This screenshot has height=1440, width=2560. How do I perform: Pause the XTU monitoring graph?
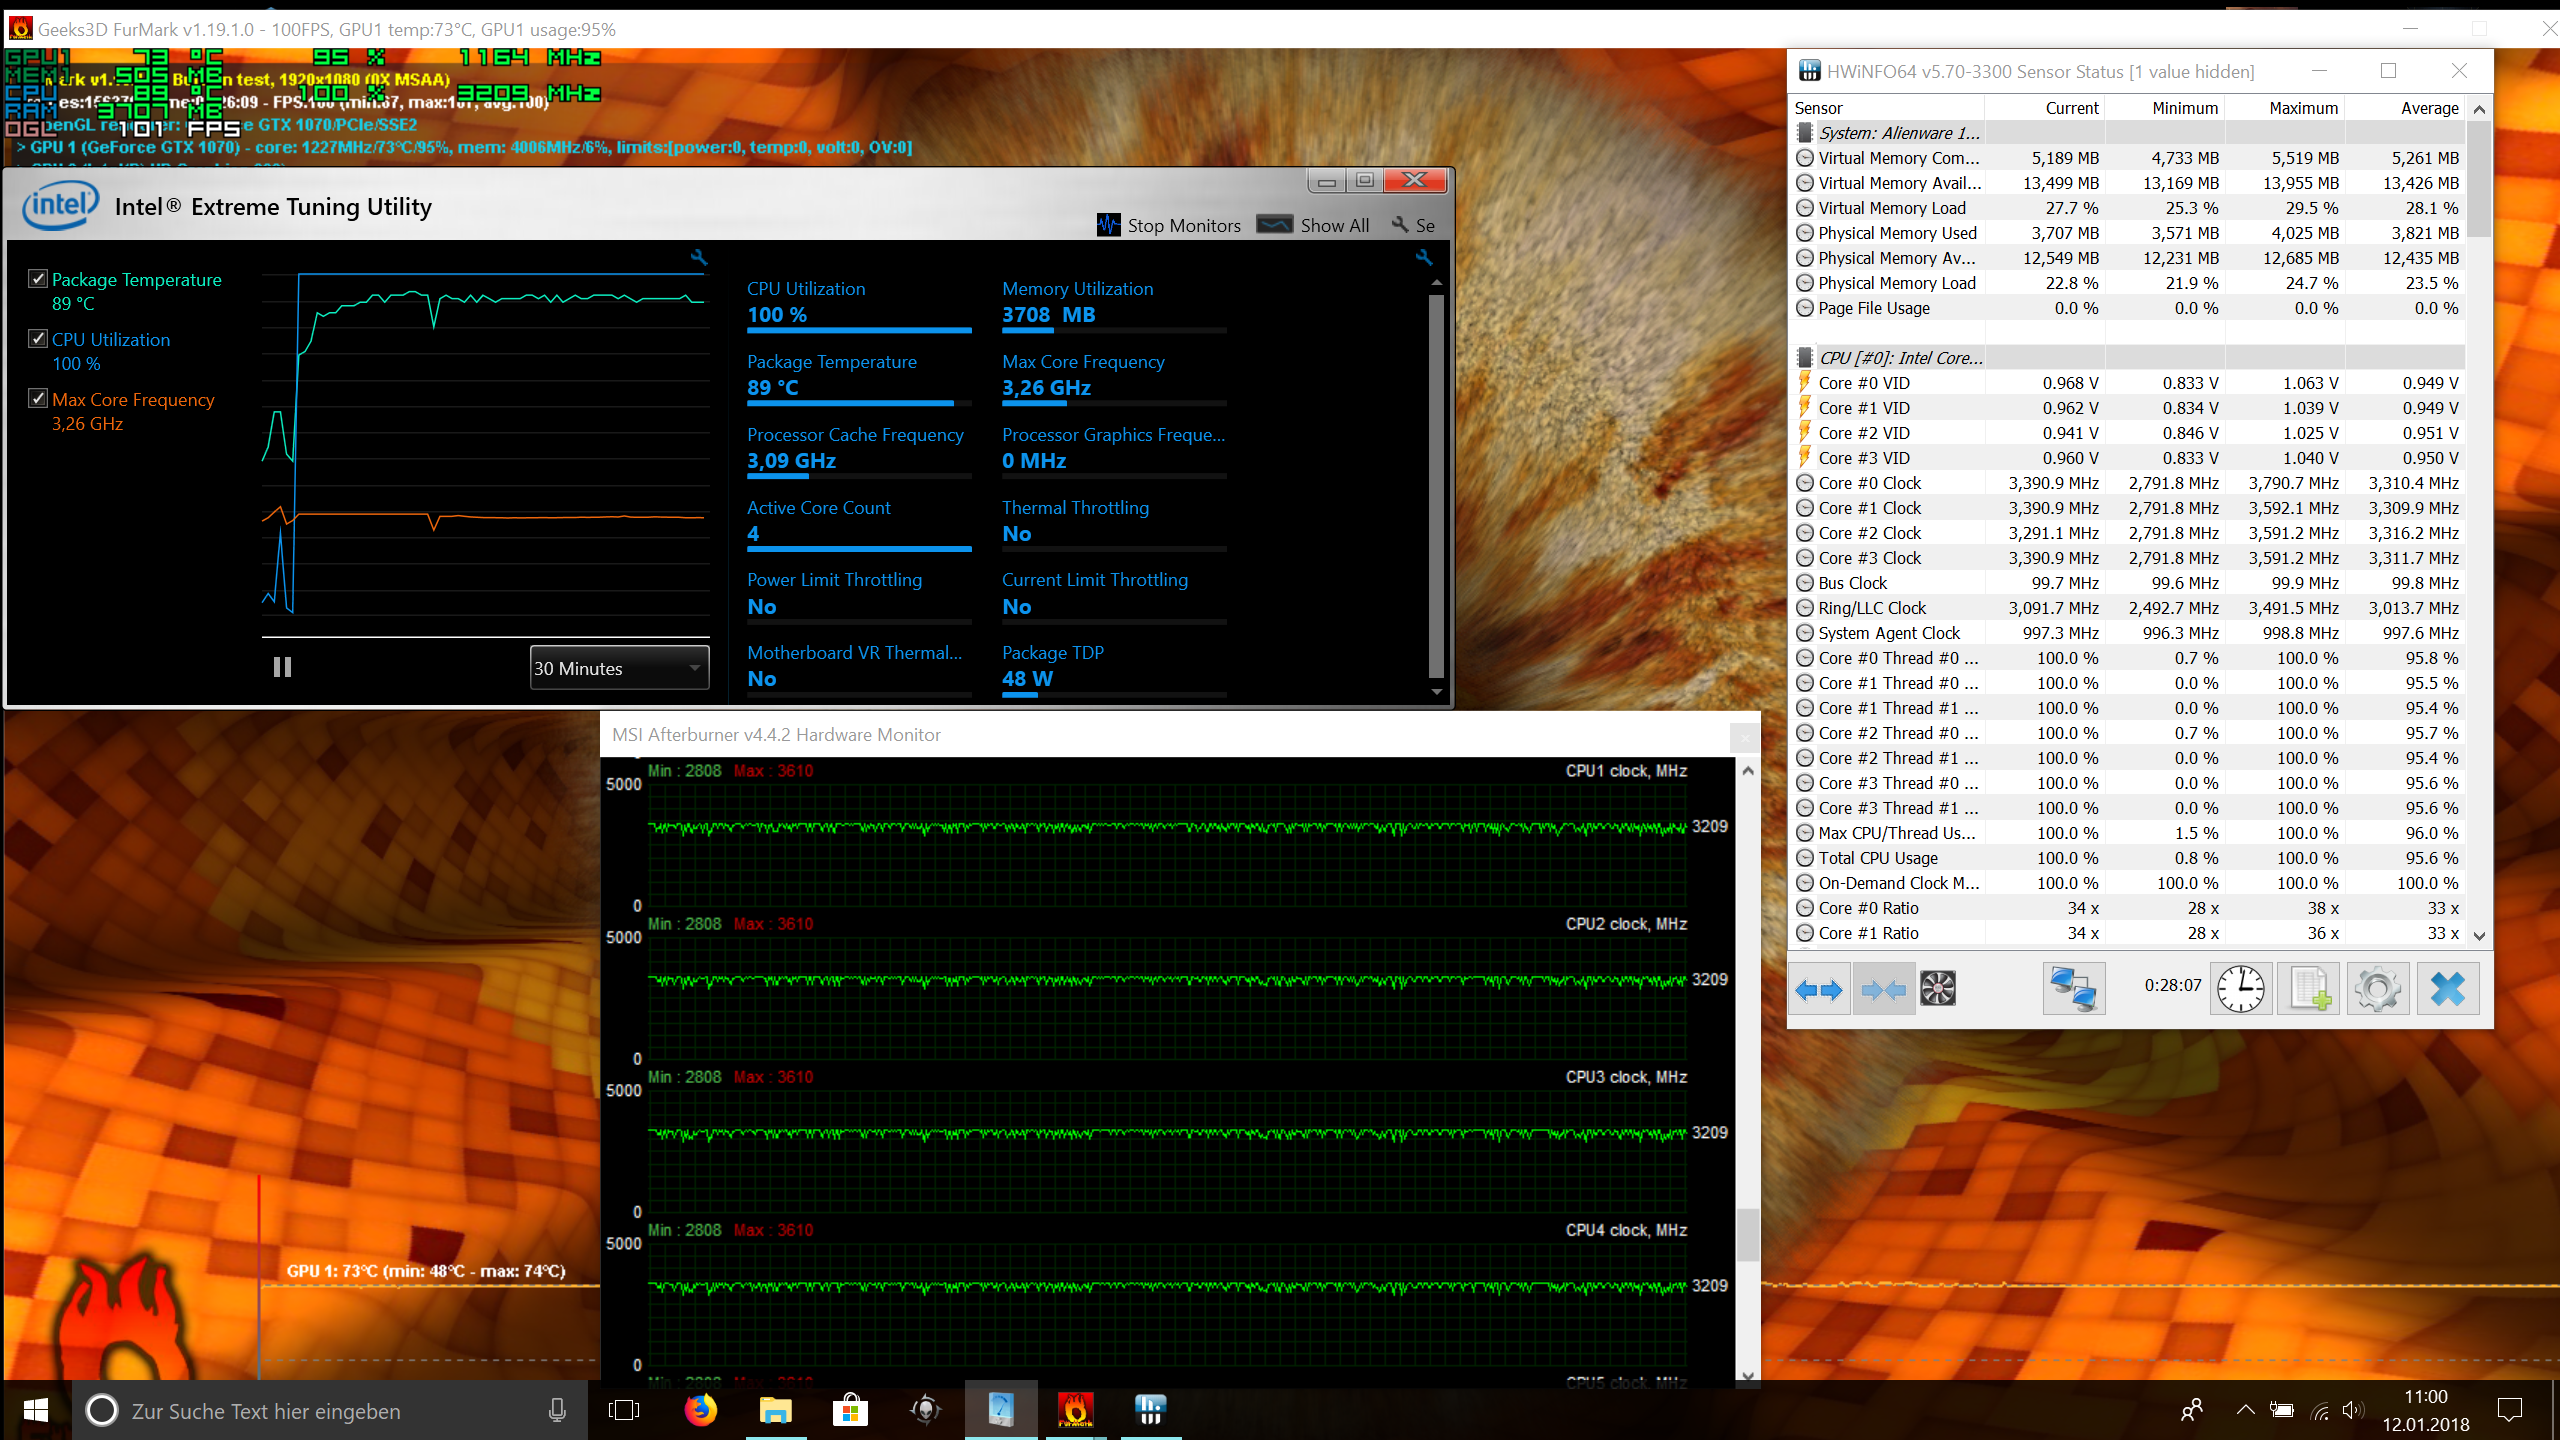pyautogui.click(x=282, y=667)
